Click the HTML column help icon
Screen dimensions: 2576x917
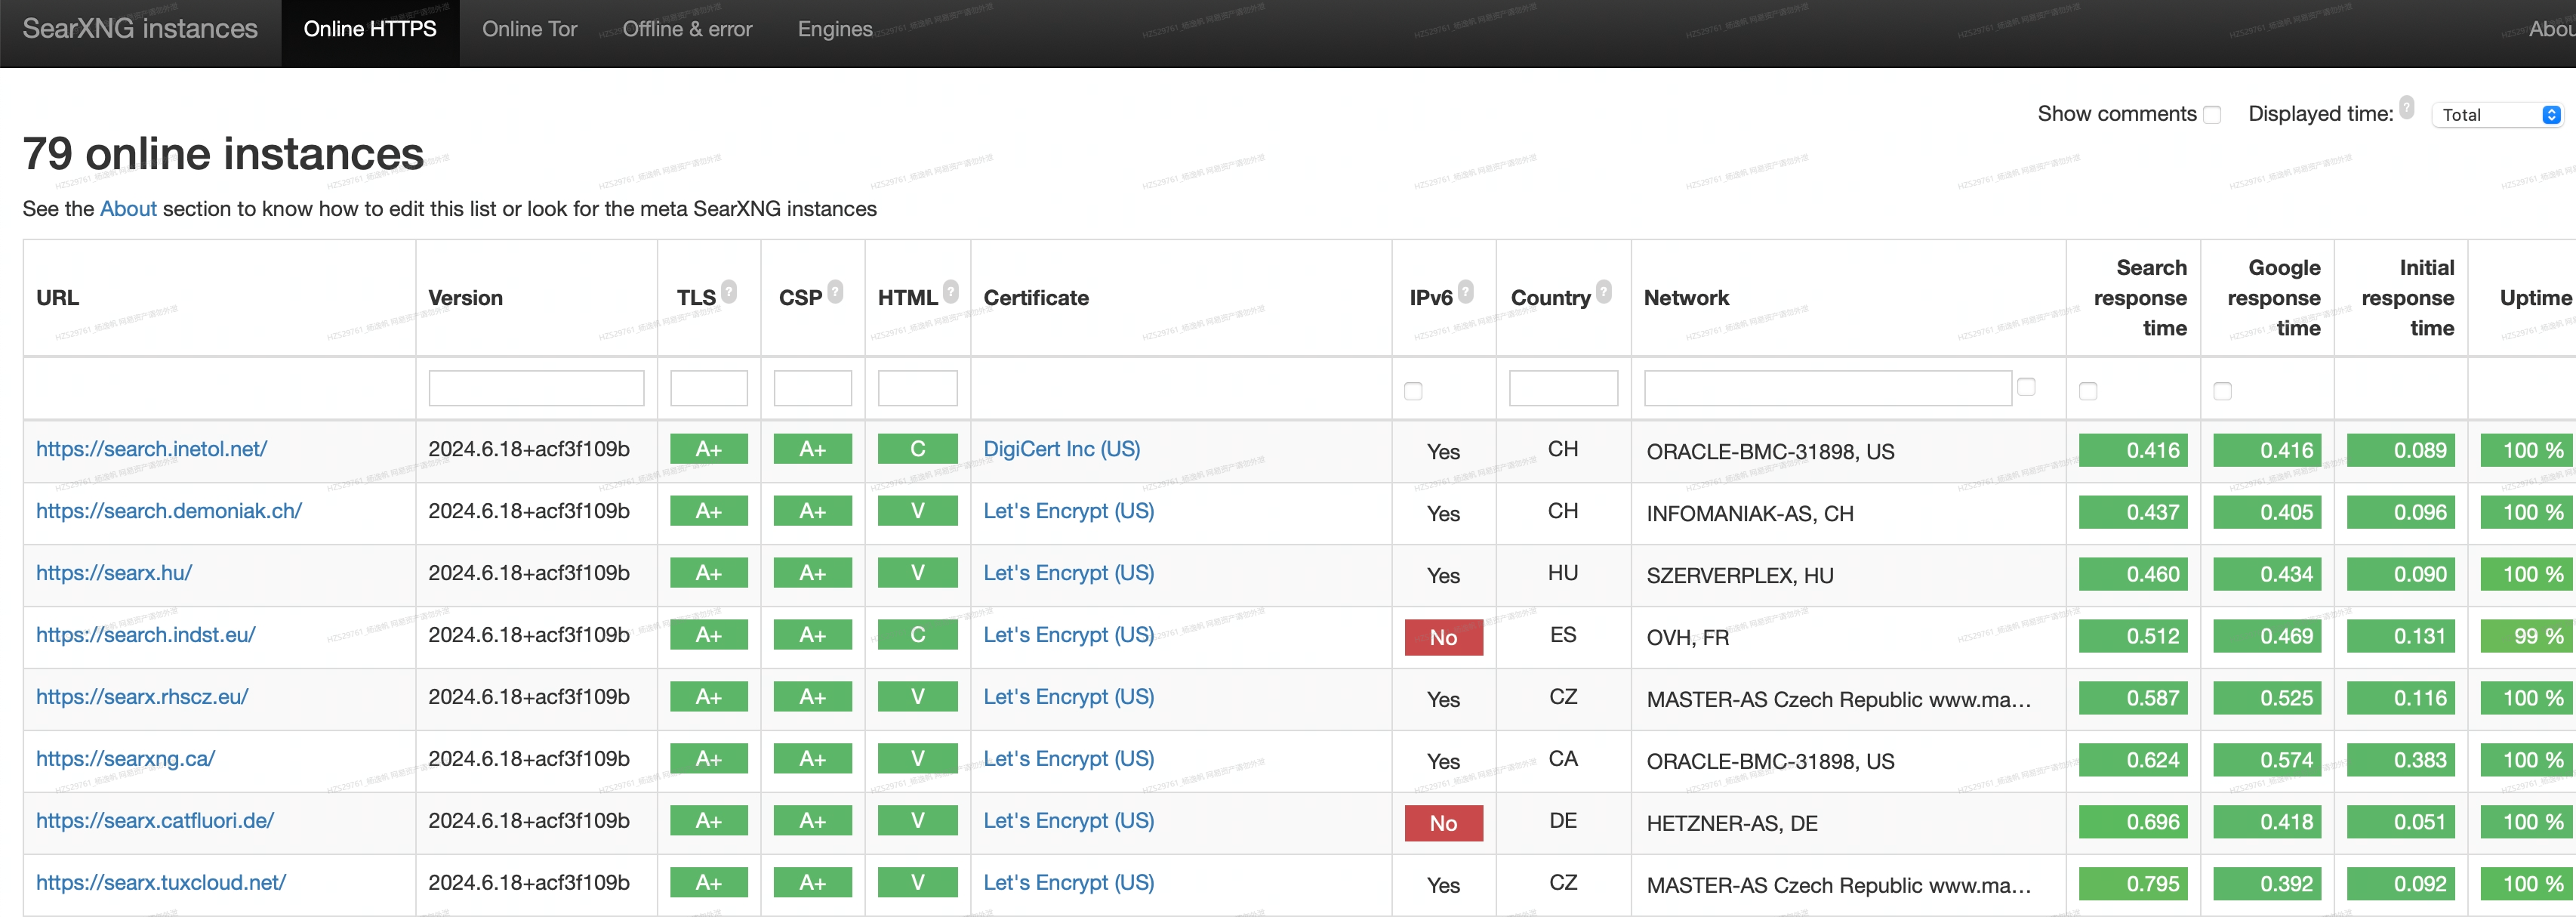(x=951, y=291)
